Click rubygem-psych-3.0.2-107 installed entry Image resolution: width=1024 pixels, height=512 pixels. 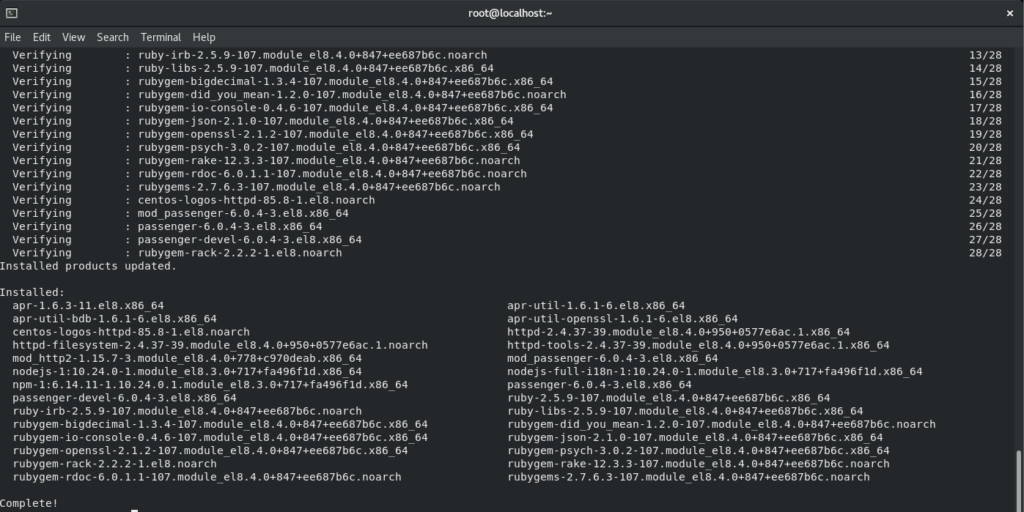(x=698, y=451)
